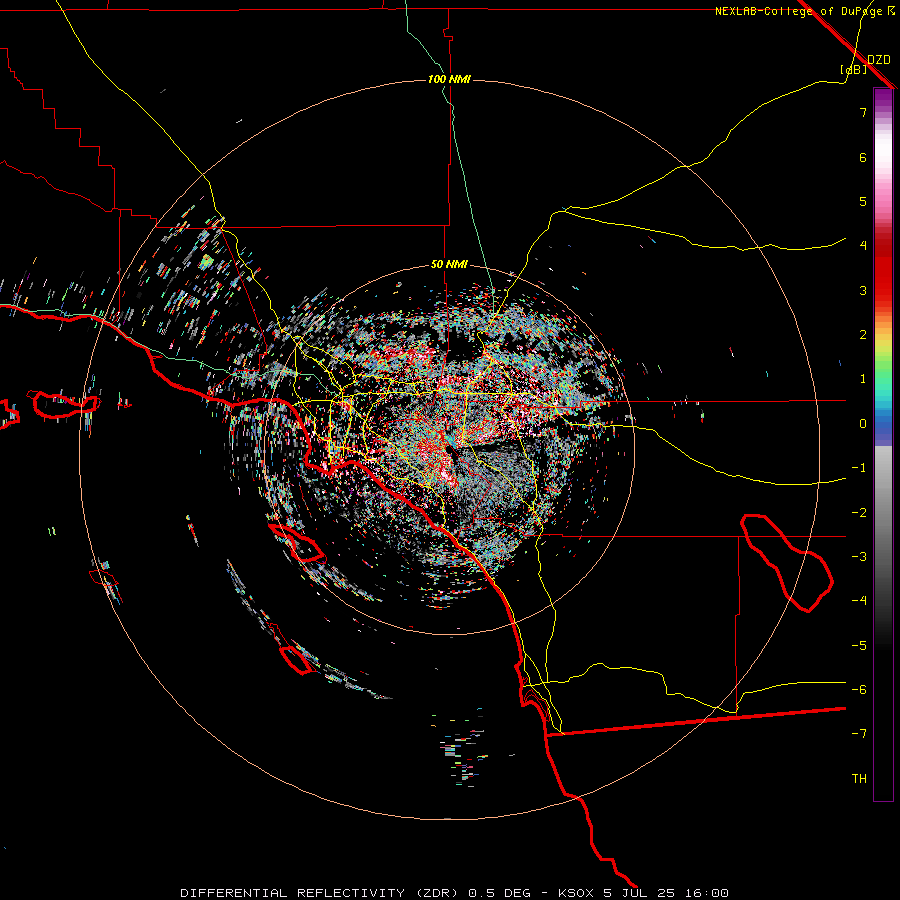Click the color scale label 3

(863, 290)
